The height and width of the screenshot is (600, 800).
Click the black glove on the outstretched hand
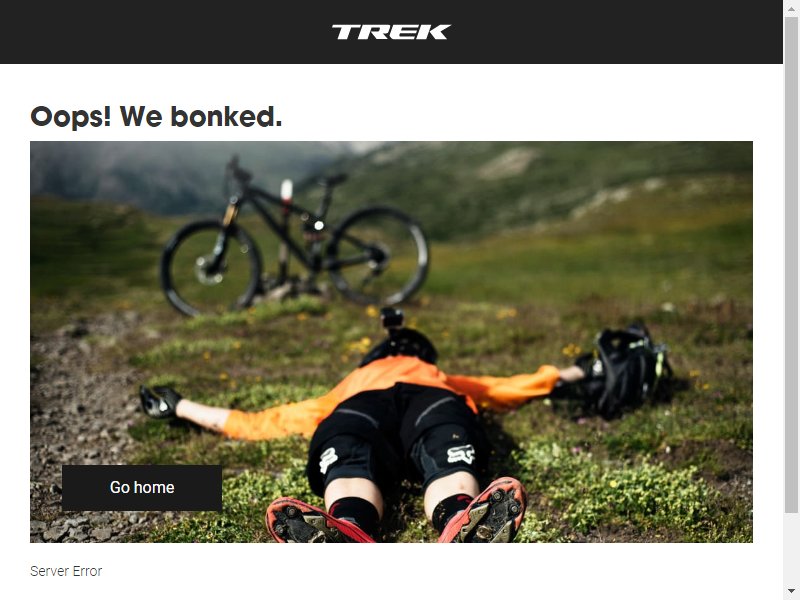click(160, 401)
